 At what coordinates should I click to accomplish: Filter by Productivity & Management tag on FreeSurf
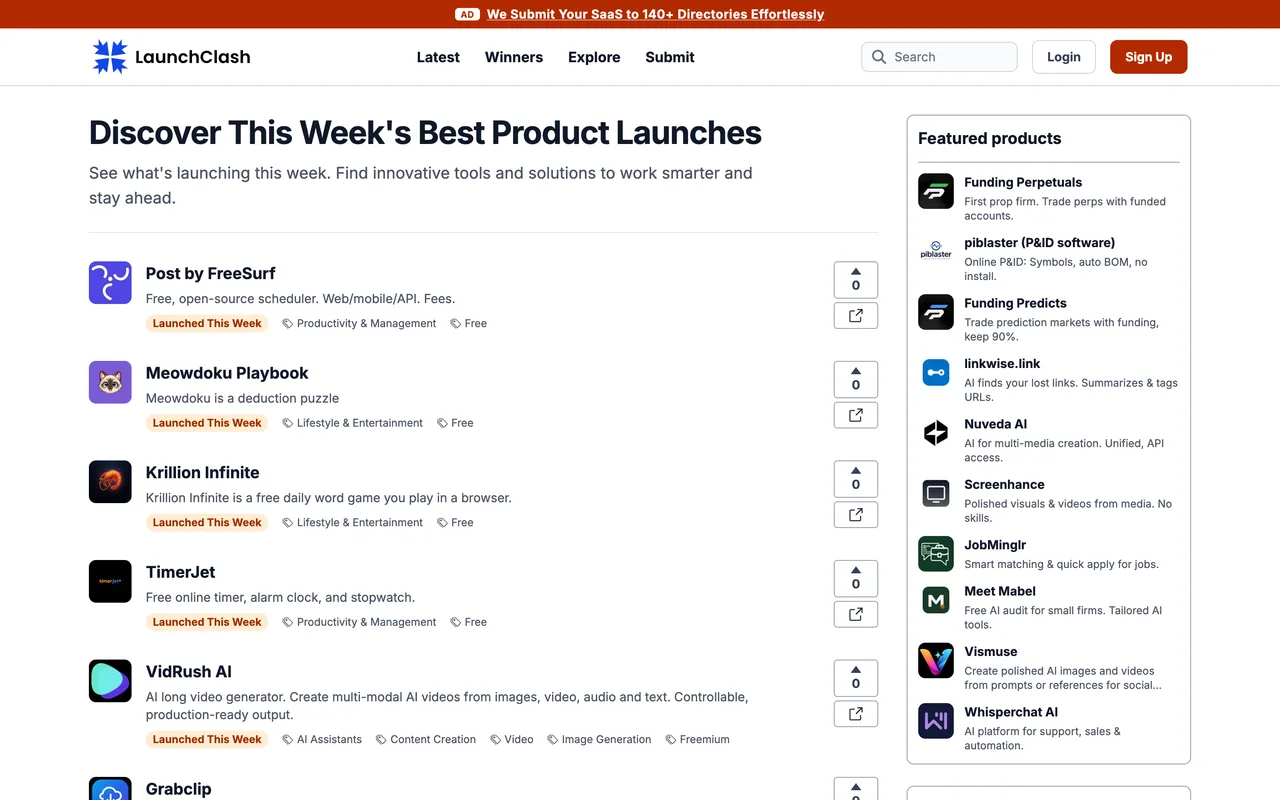tap(359, 323)
